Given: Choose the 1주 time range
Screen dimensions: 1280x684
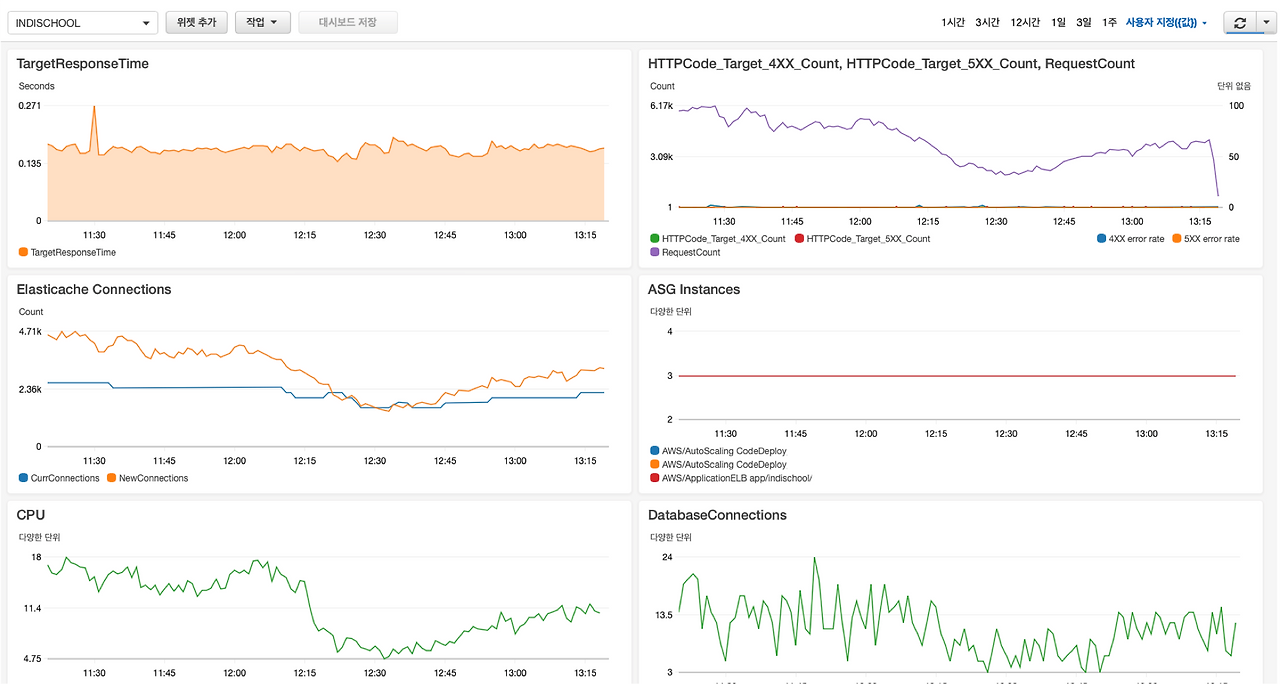Looking at the screenshot, I should [1109, 23].
